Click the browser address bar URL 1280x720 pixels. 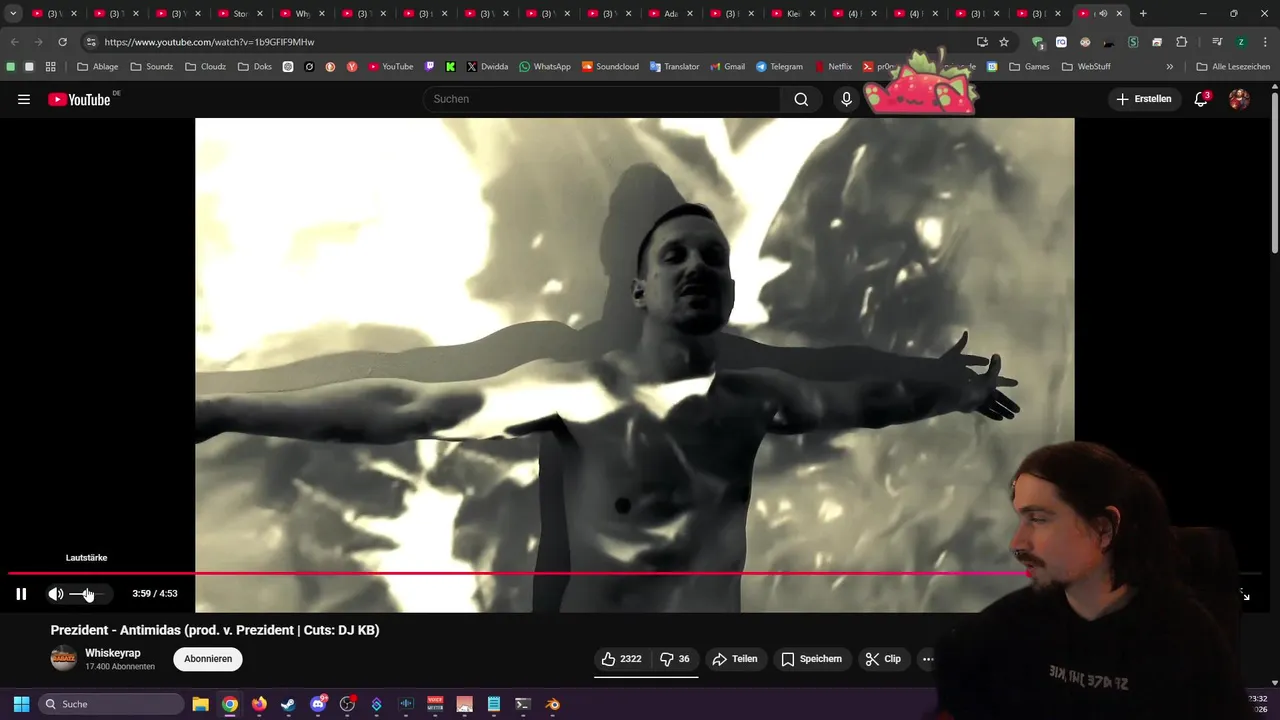coord(210,42)
